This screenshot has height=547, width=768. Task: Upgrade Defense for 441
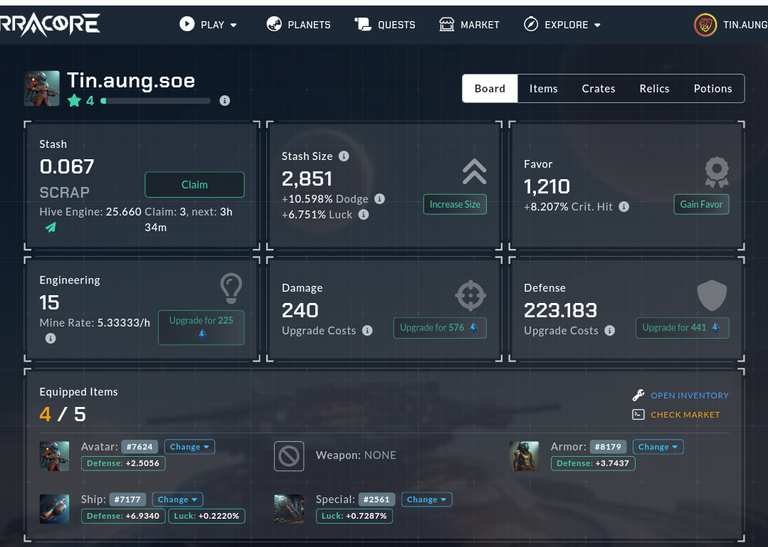682,328
